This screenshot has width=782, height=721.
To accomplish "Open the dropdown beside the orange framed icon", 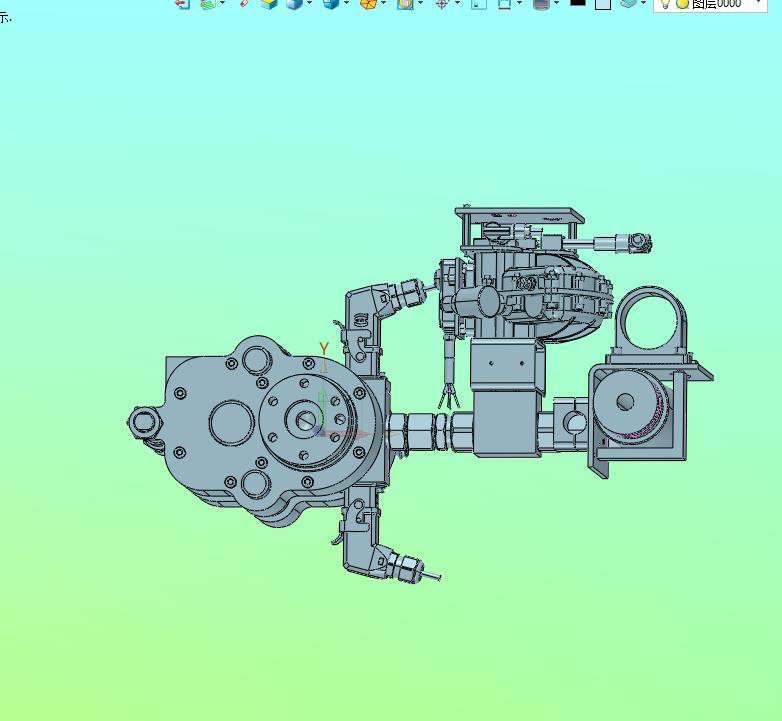I will point(420,3).
